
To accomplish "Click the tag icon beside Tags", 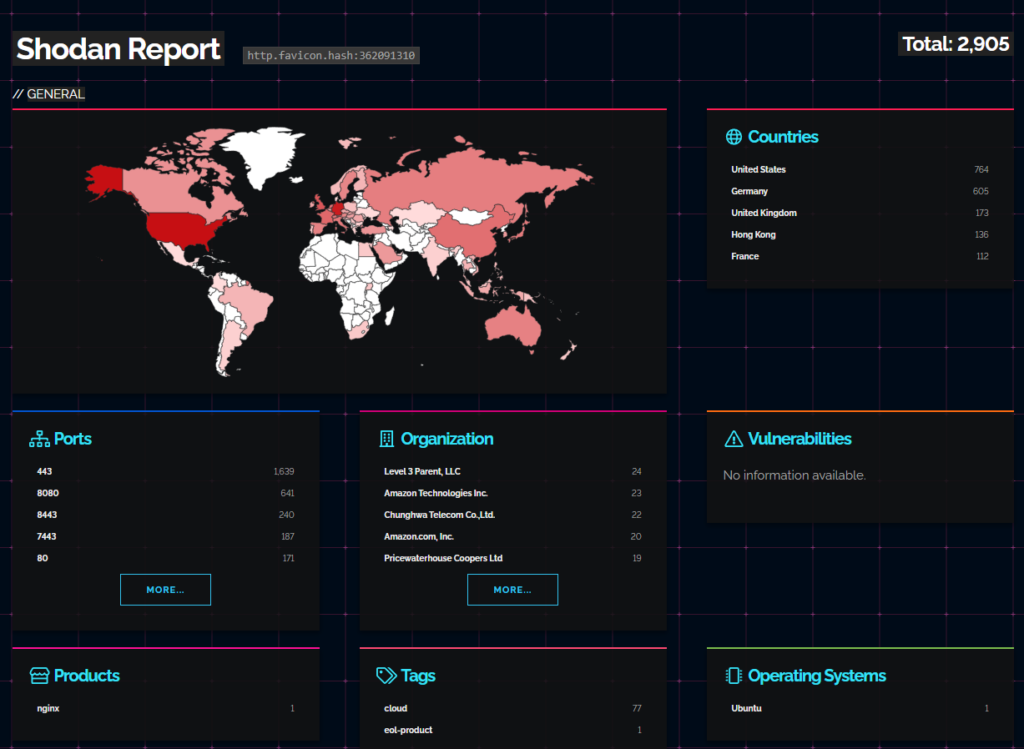I will point(386,676).
